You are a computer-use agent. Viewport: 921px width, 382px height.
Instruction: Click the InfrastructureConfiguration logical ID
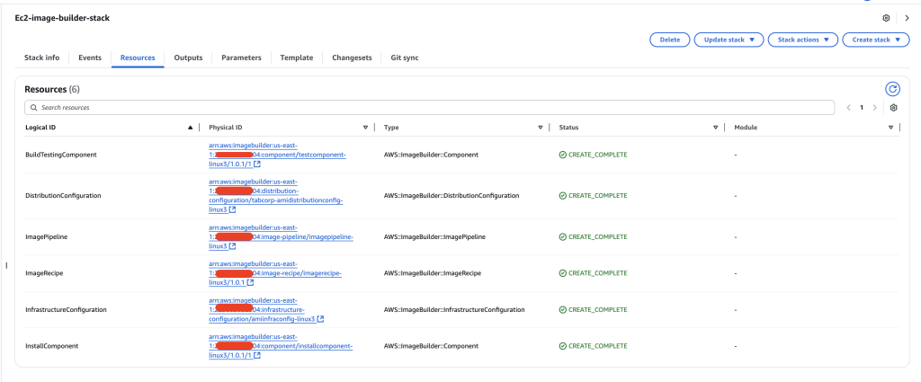coord(66,310)
